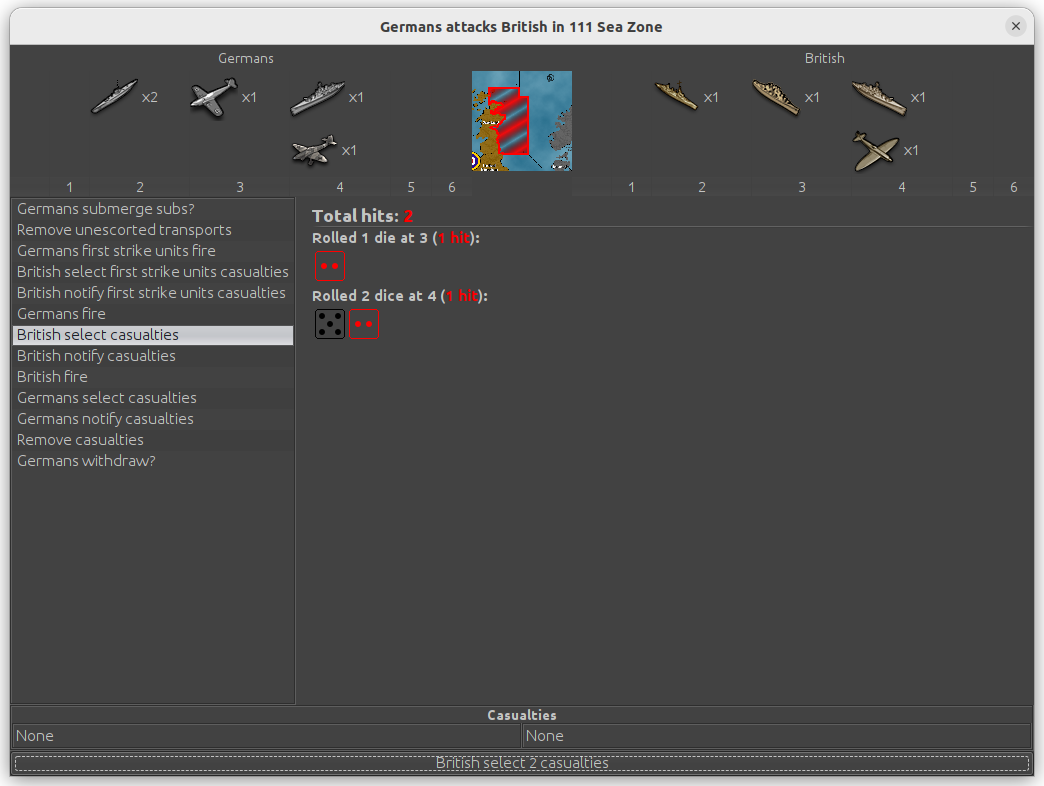Click the 111 Sea Zone map thumbnail
1044x786 pixels.
(522, 121)
